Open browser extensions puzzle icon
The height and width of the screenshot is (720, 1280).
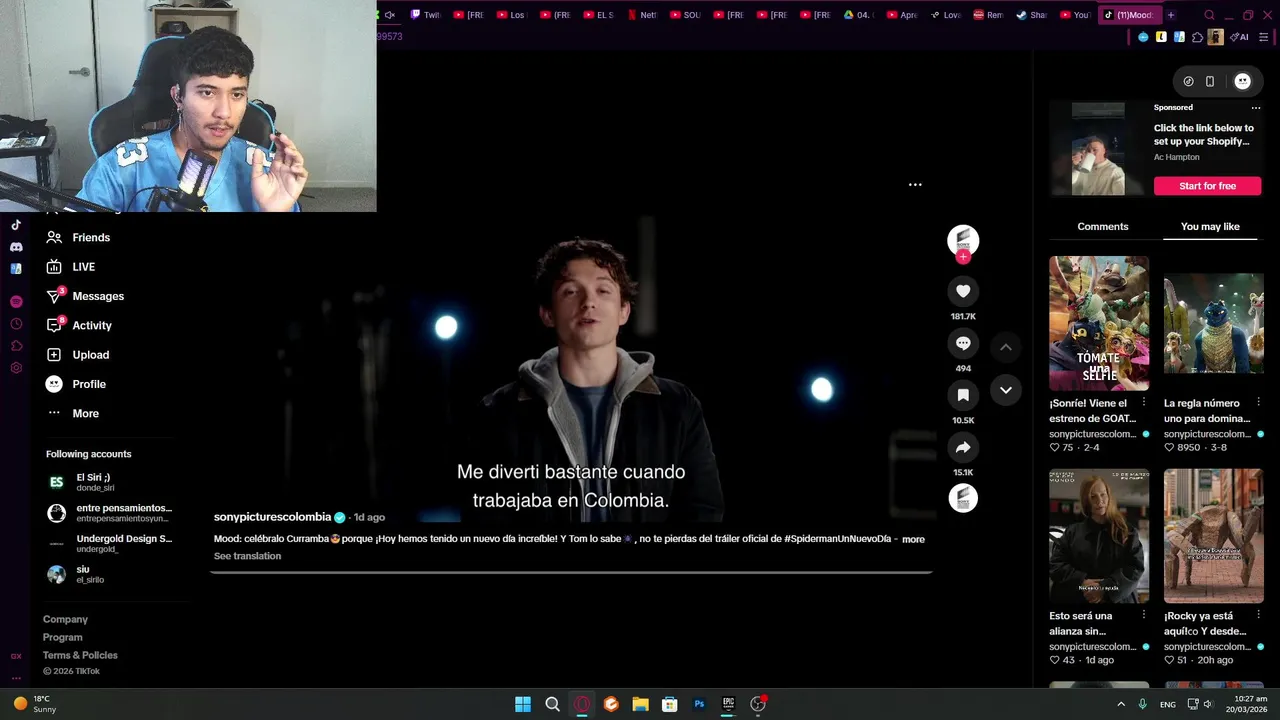click(1197, 37)
